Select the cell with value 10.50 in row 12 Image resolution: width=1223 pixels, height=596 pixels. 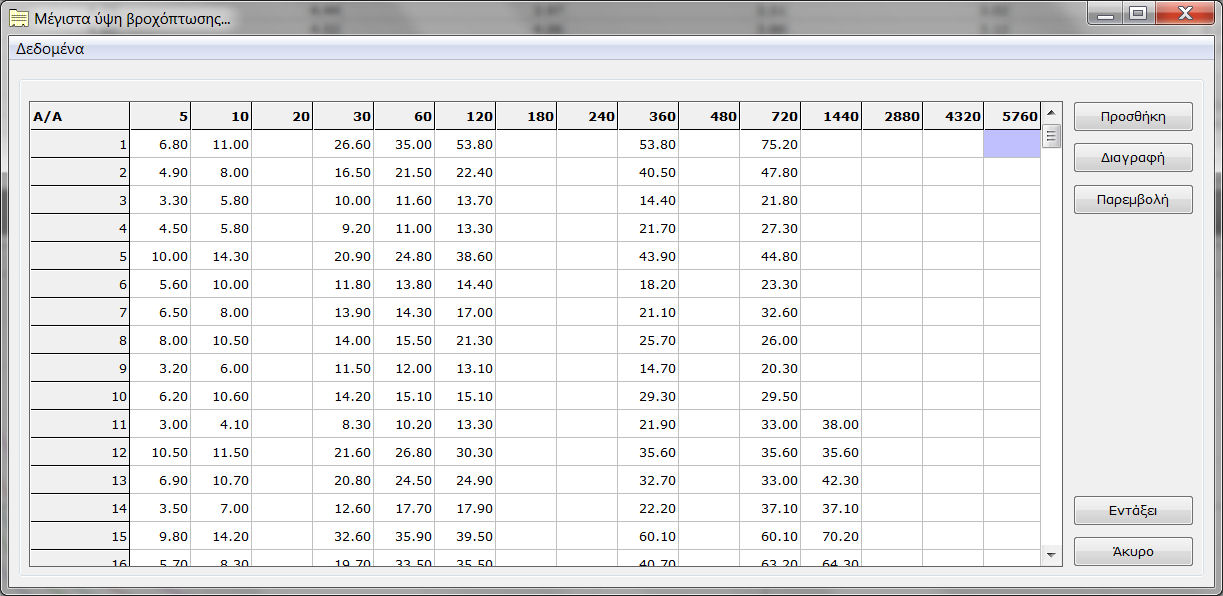(x=160, y=453)
